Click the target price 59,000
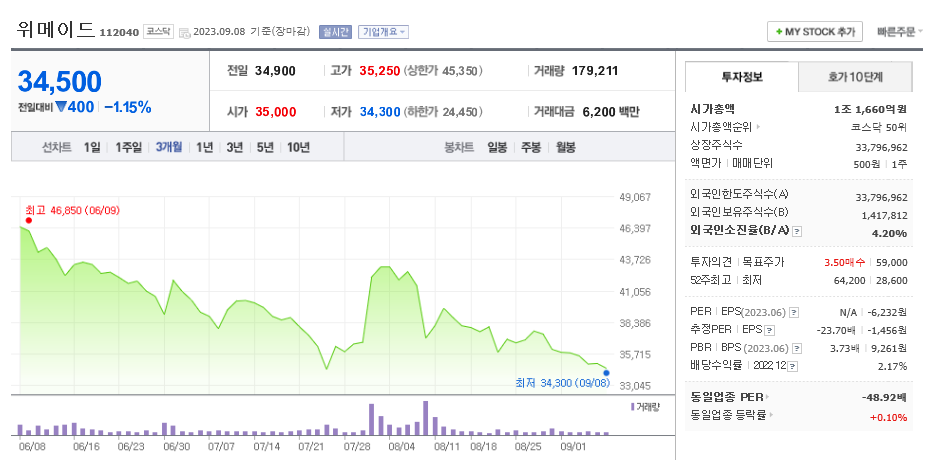Screen dimensions: 944x460 [890, 263]
